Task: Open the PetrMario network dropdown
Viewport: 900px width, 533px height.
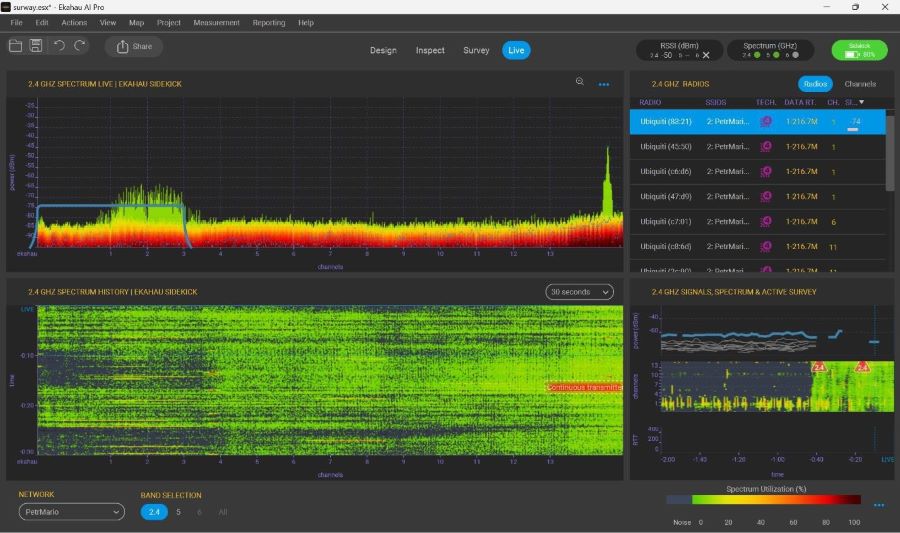Action: pos(72,512)
